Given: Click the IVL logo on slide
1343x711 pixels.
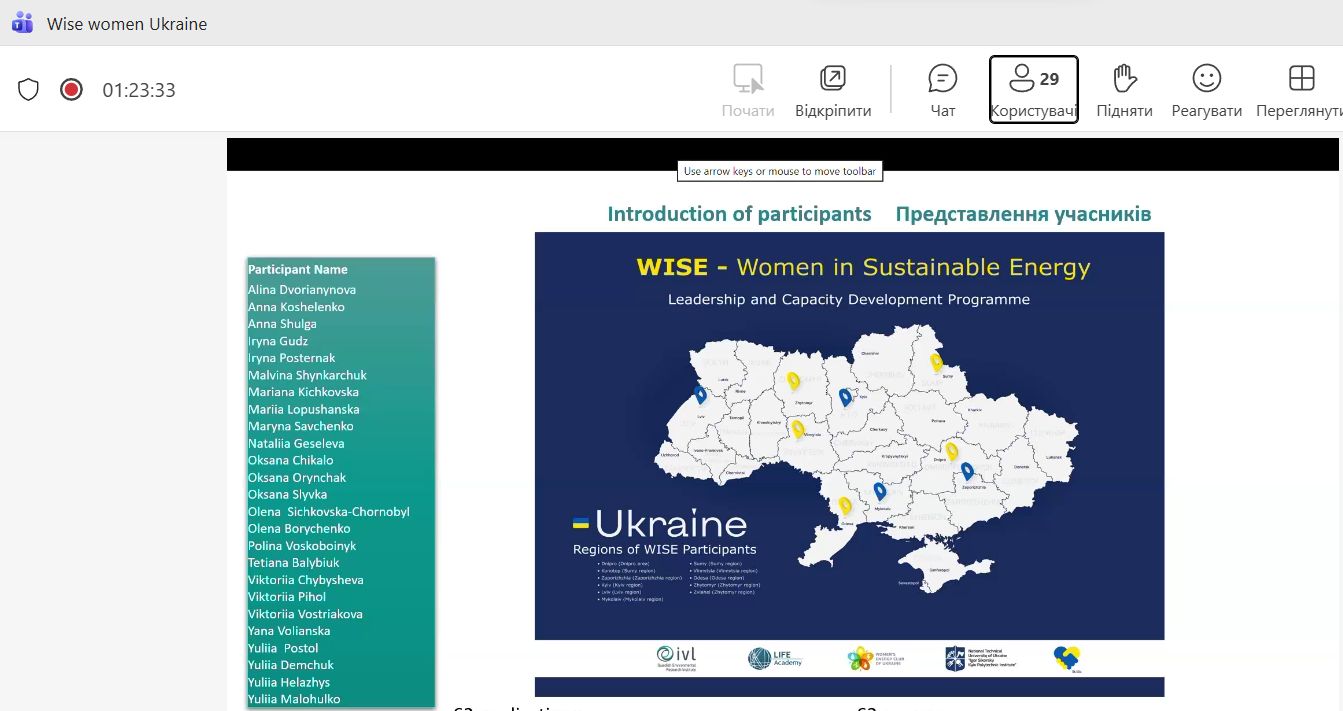Looking at the screenshot, I should pos(676,658).
